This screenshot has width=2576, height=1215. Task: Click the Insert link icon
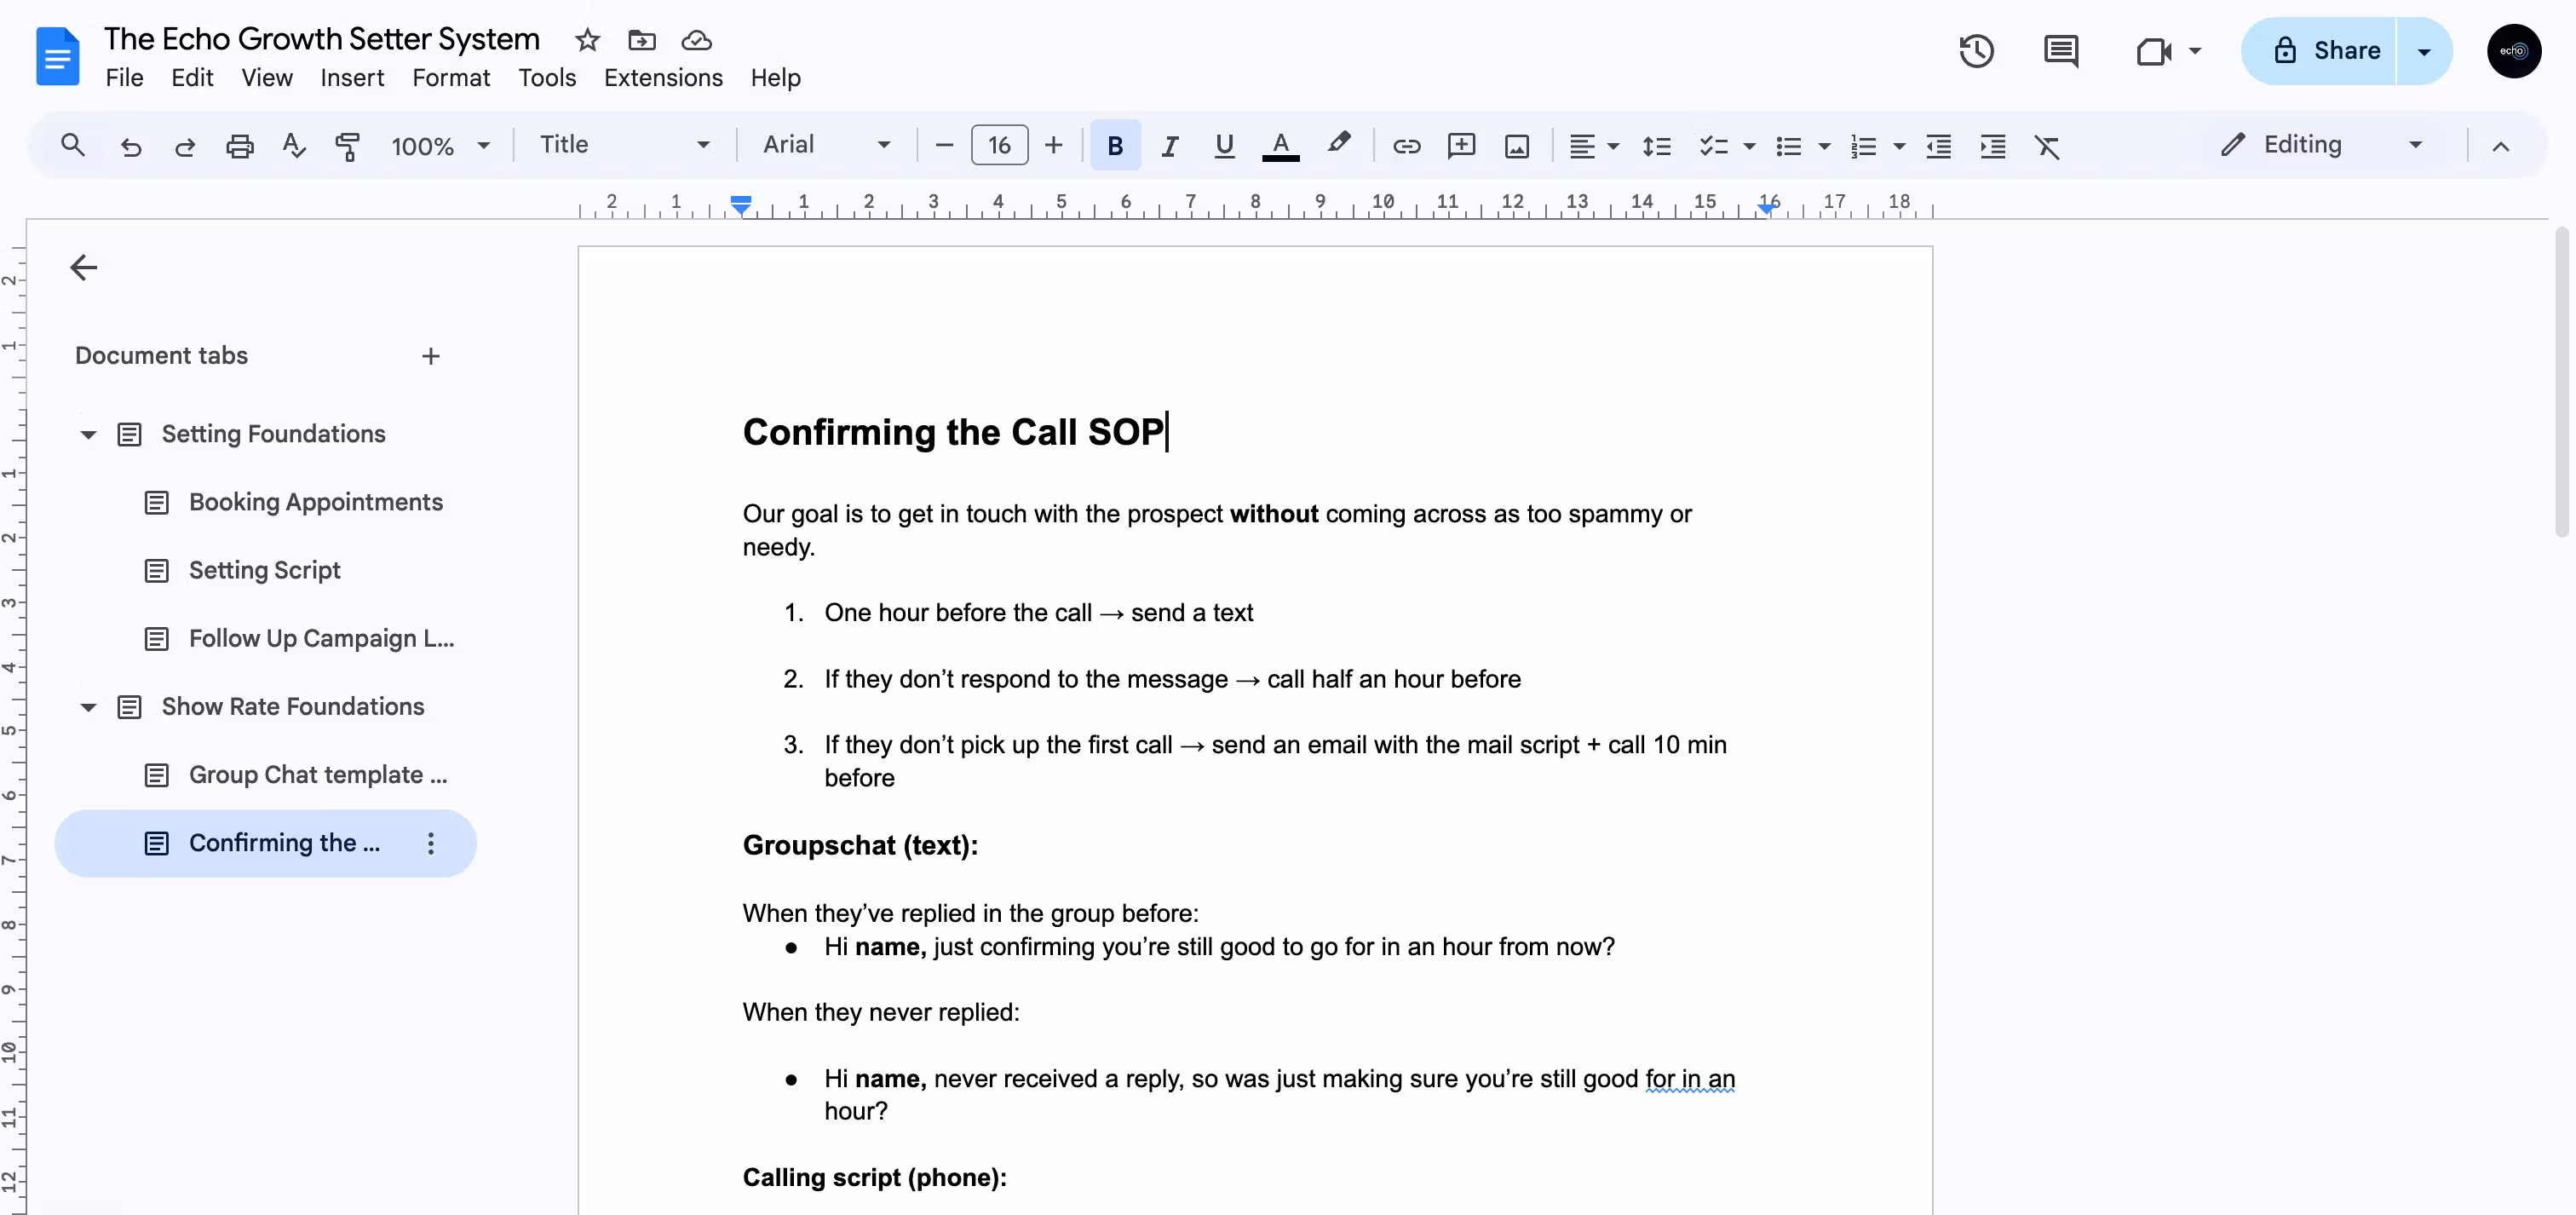[1406, 146]
